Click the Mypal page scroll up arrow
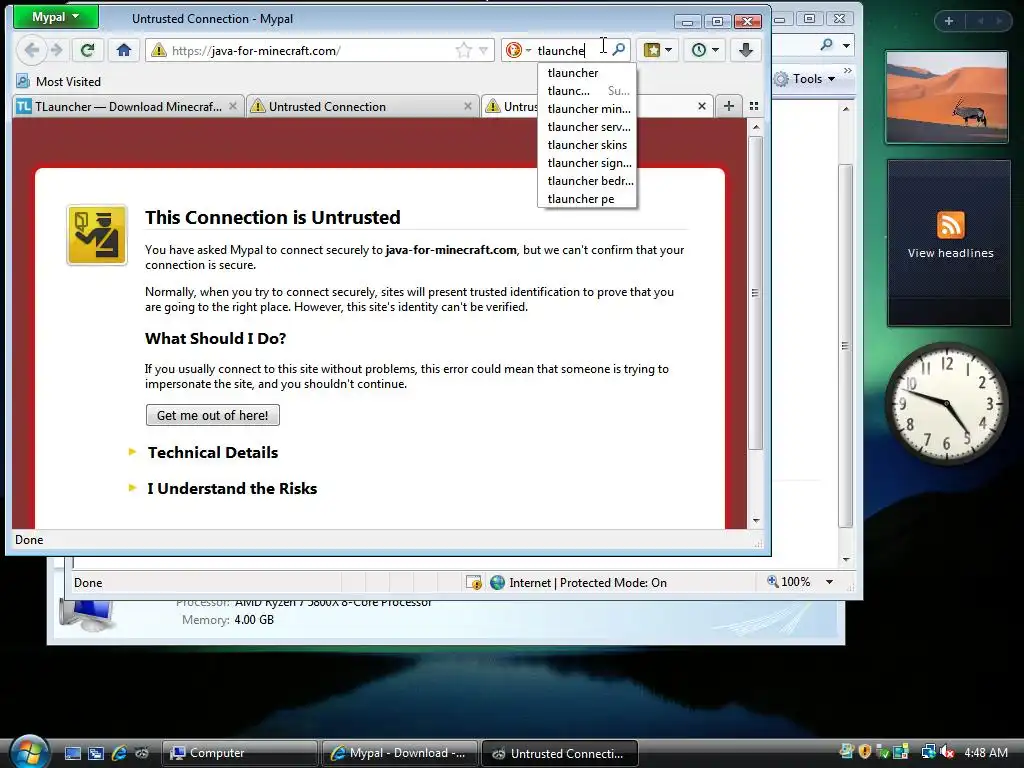1024x768 pixels. pyautogui.click(x=756, y=127)
